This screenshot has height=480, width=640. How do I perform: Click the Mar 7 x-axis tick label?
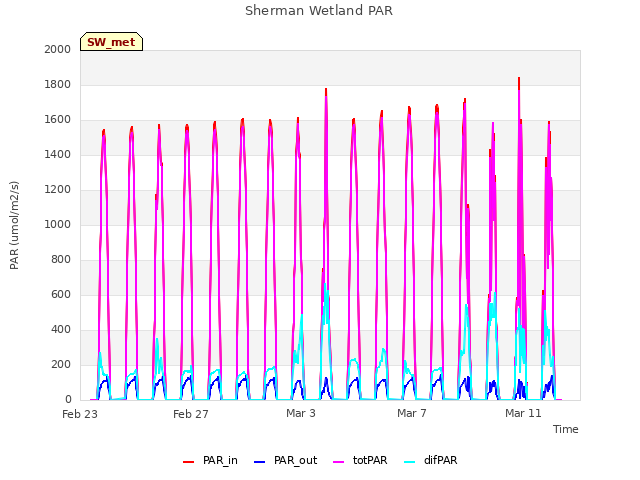tap(411, 413)
